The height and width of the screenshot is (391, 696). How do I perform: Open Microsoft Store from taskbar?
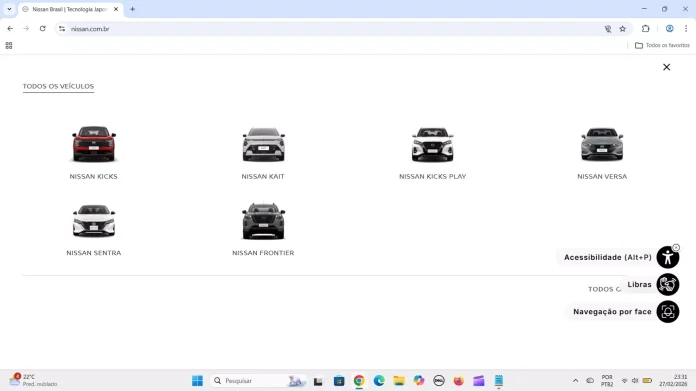tap(339, 381)
